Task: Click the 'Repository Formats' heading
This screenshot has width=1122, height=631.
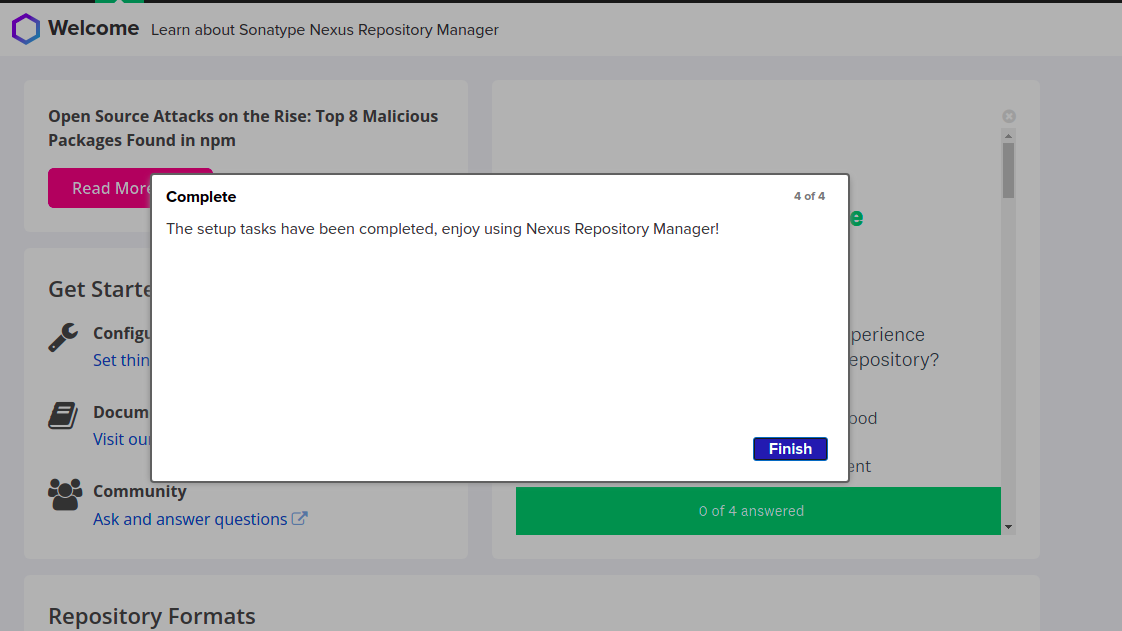Action: click(152, 616)
